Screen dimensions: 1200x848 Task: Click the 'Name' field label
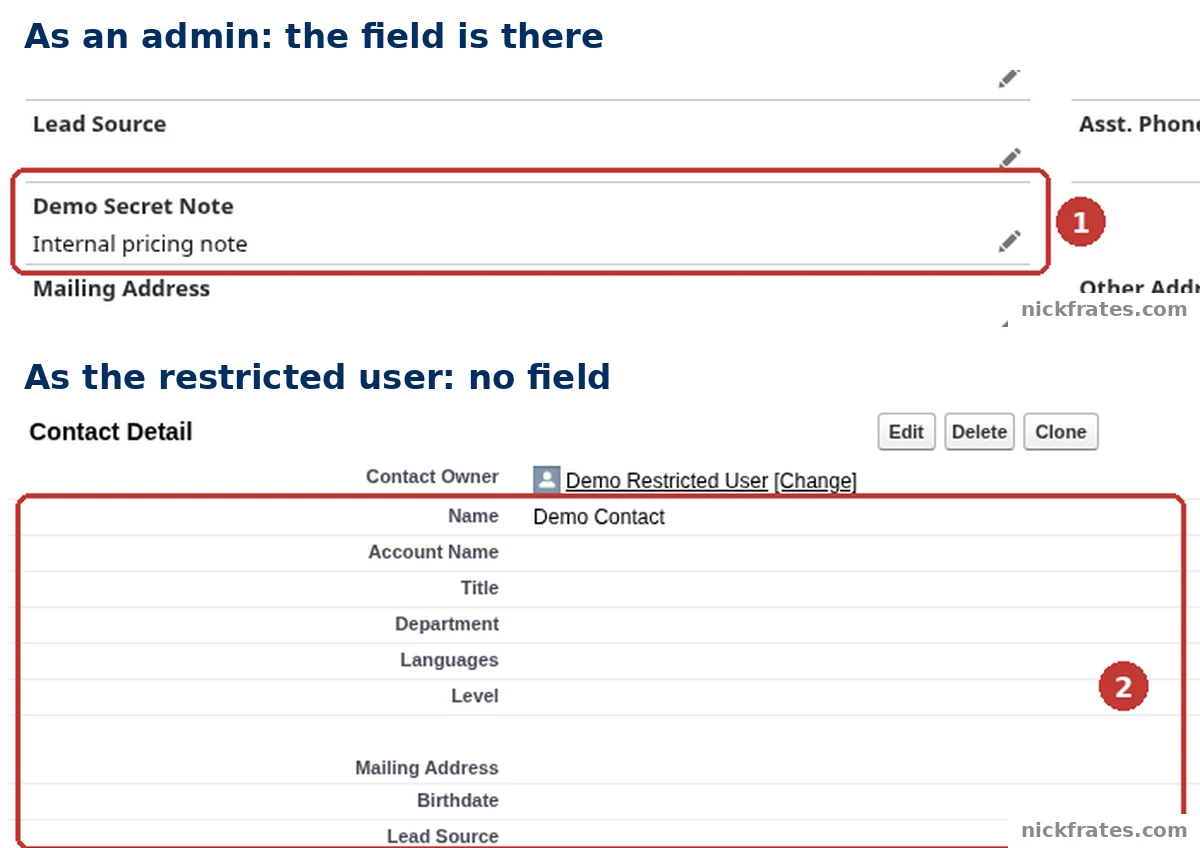[473, 516]
